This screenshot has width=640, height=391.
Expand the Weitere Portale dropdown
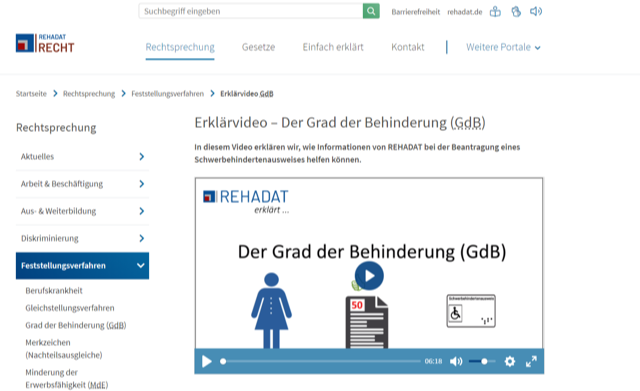coord(503,47)
